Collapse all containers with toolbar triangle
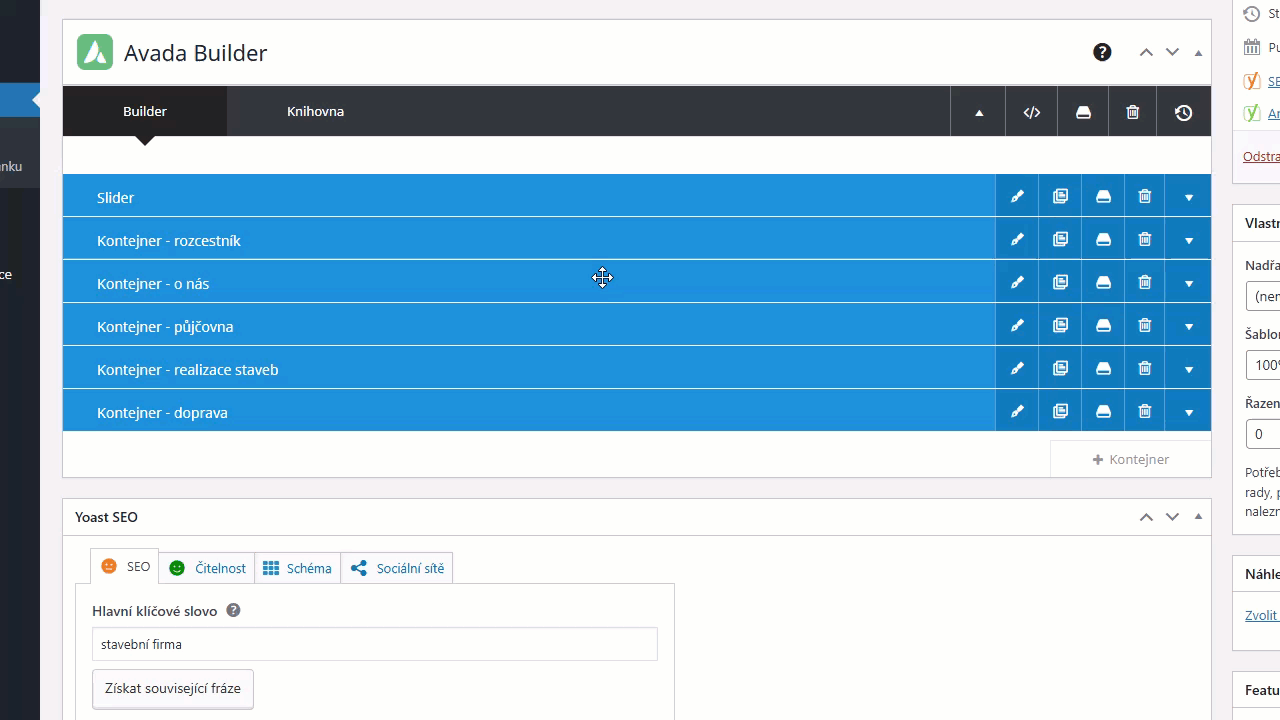This screenshot has height=720, width=1280. (979, 112)
